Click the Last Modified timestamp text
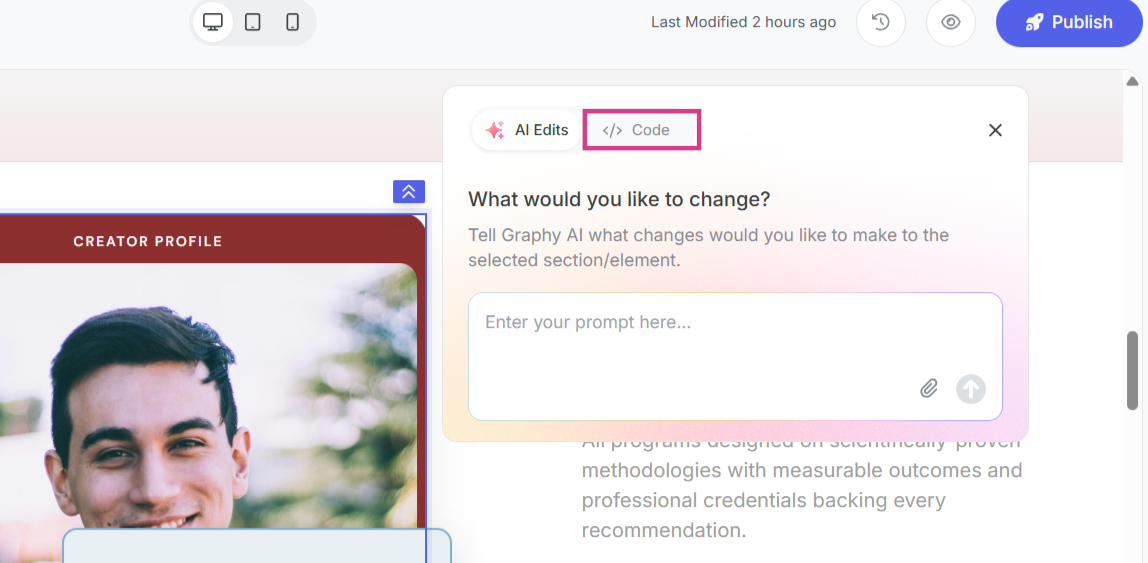The height and width of the screenshot is (563, 1148). [x=743, y=22]
